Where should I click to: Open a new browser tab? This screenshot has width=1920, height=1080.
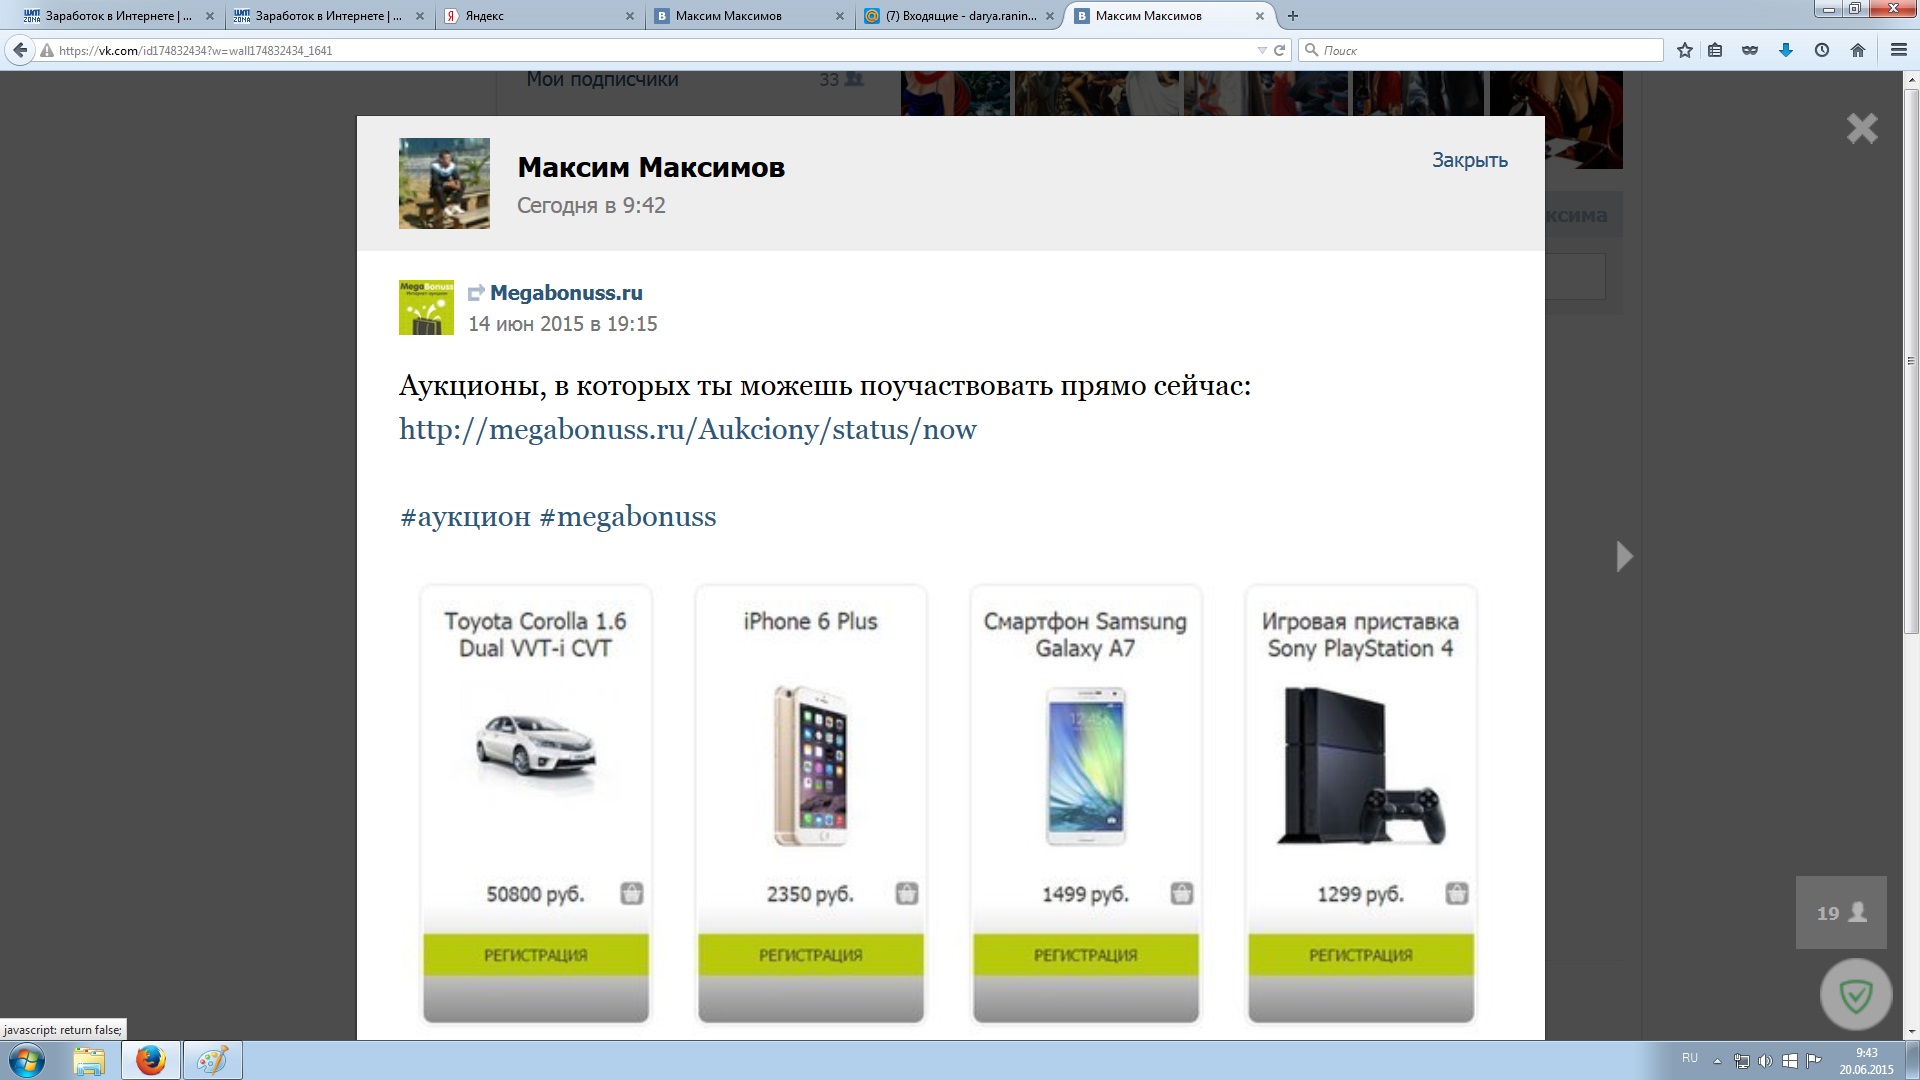click(1293, 16)
